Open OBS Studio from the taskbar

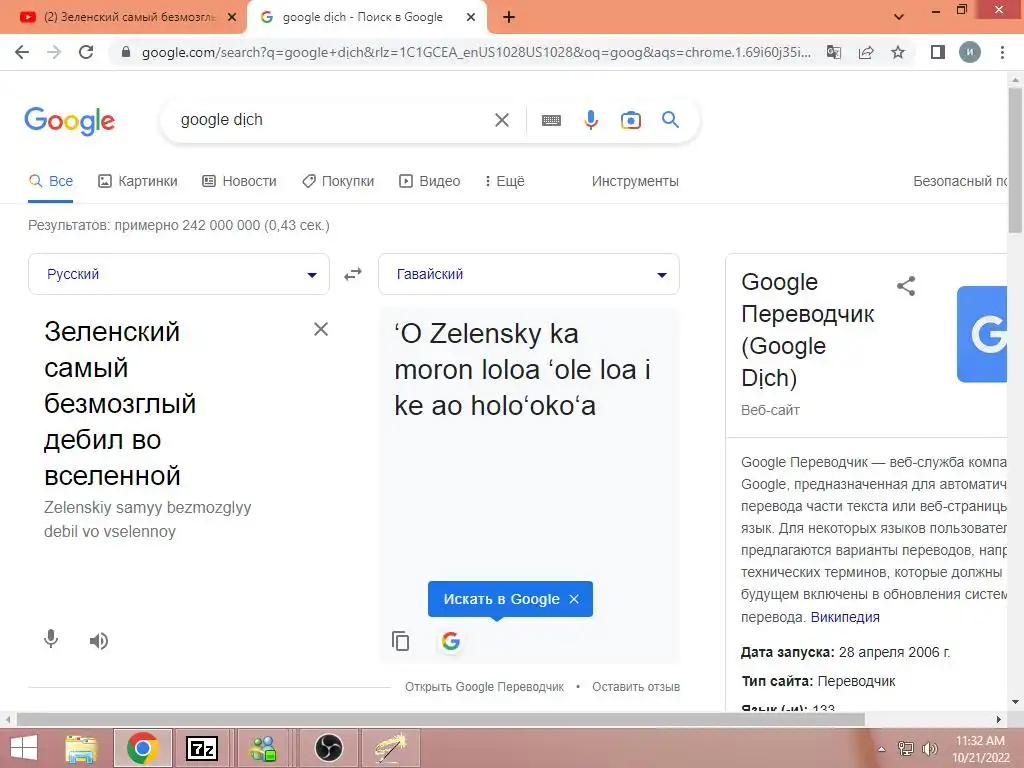click(x=328, y=748)
